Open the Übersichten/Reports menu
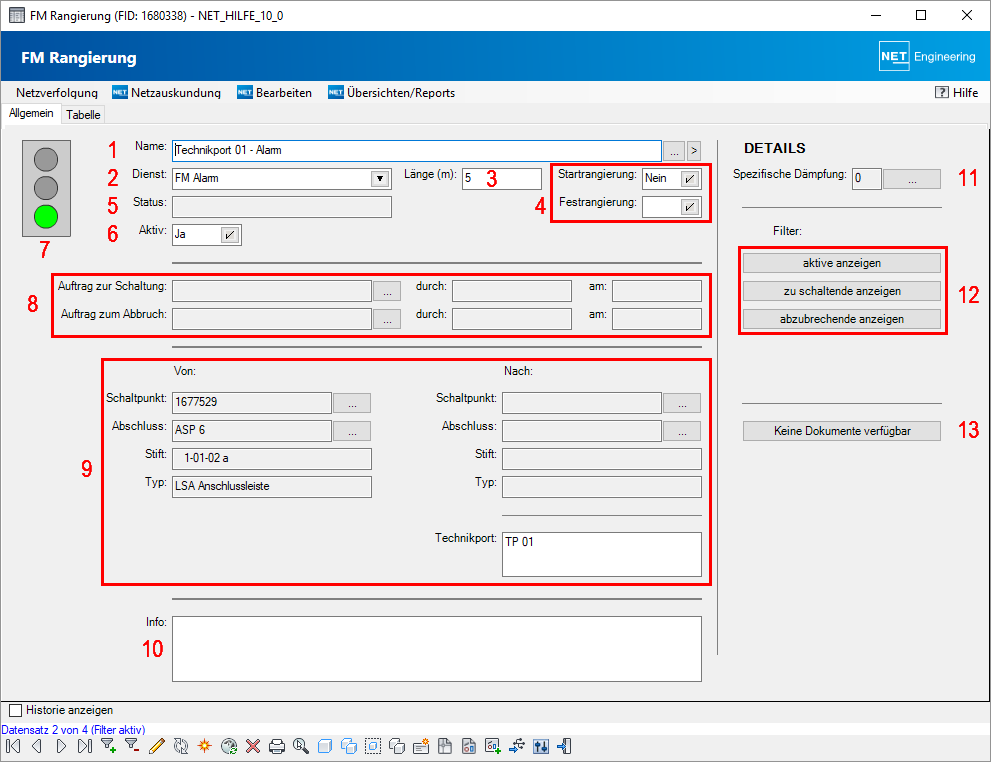This screenshot has height=762, width=991. [391, 93]
